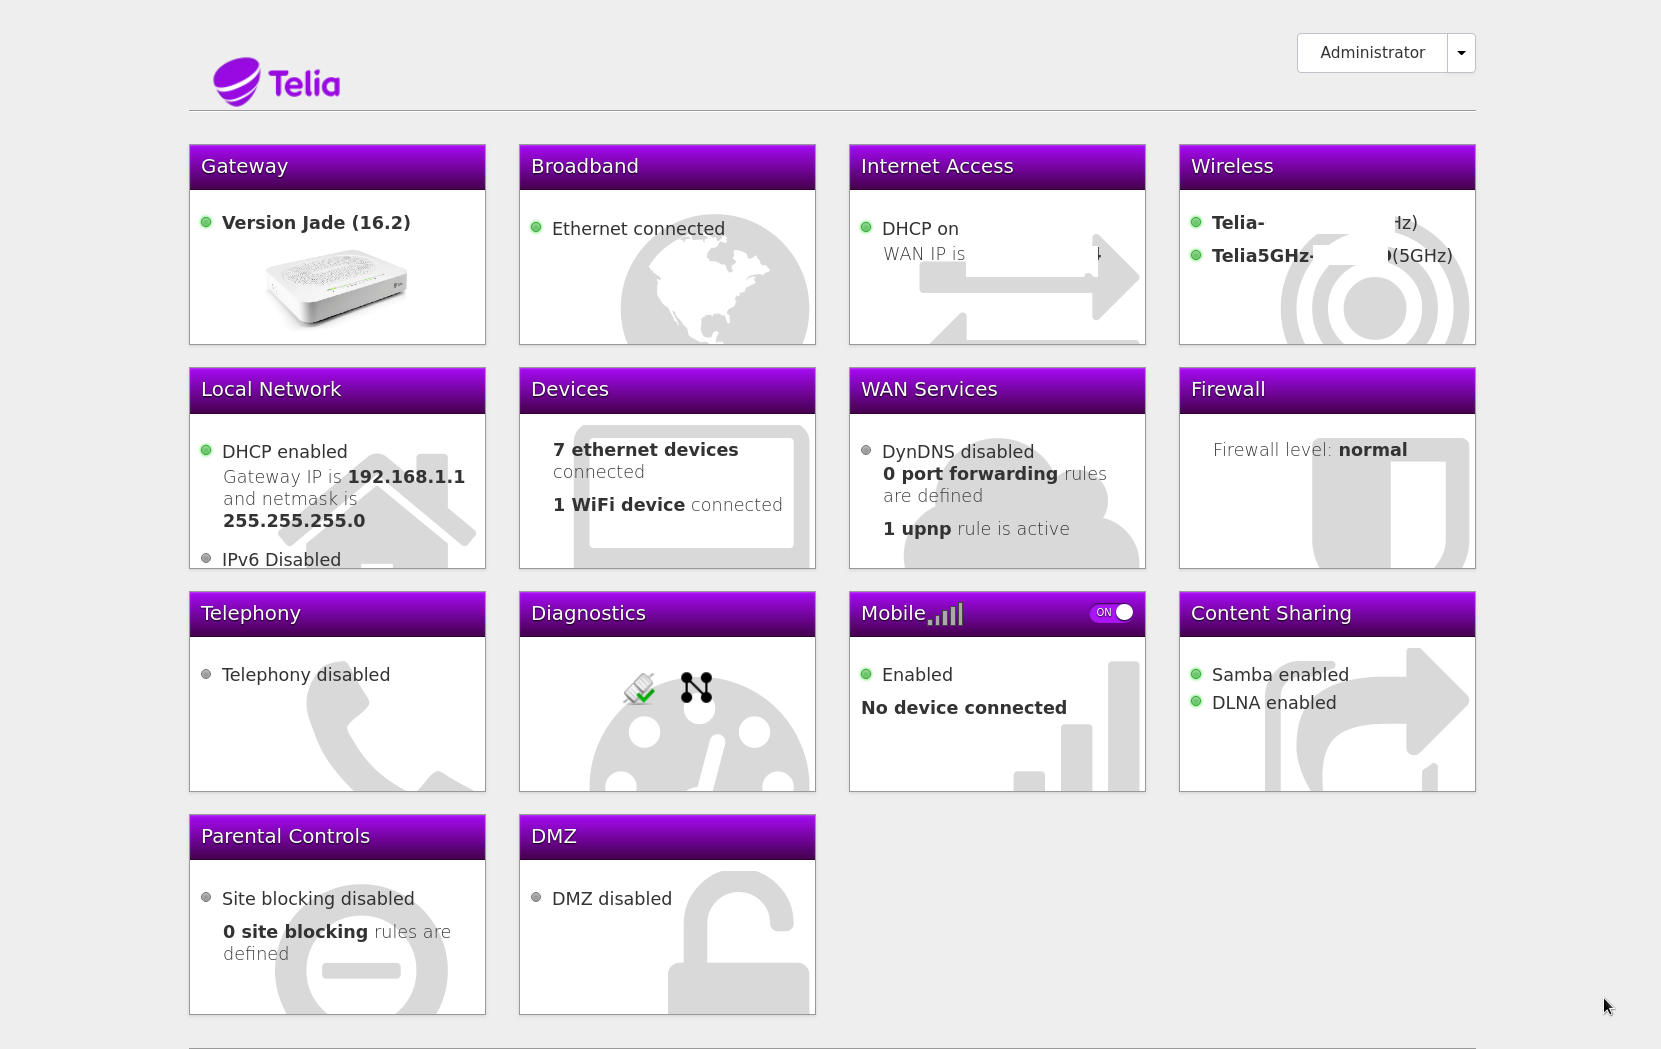
Task: Open the Telephony card header
Action: [x=337, y=614]
